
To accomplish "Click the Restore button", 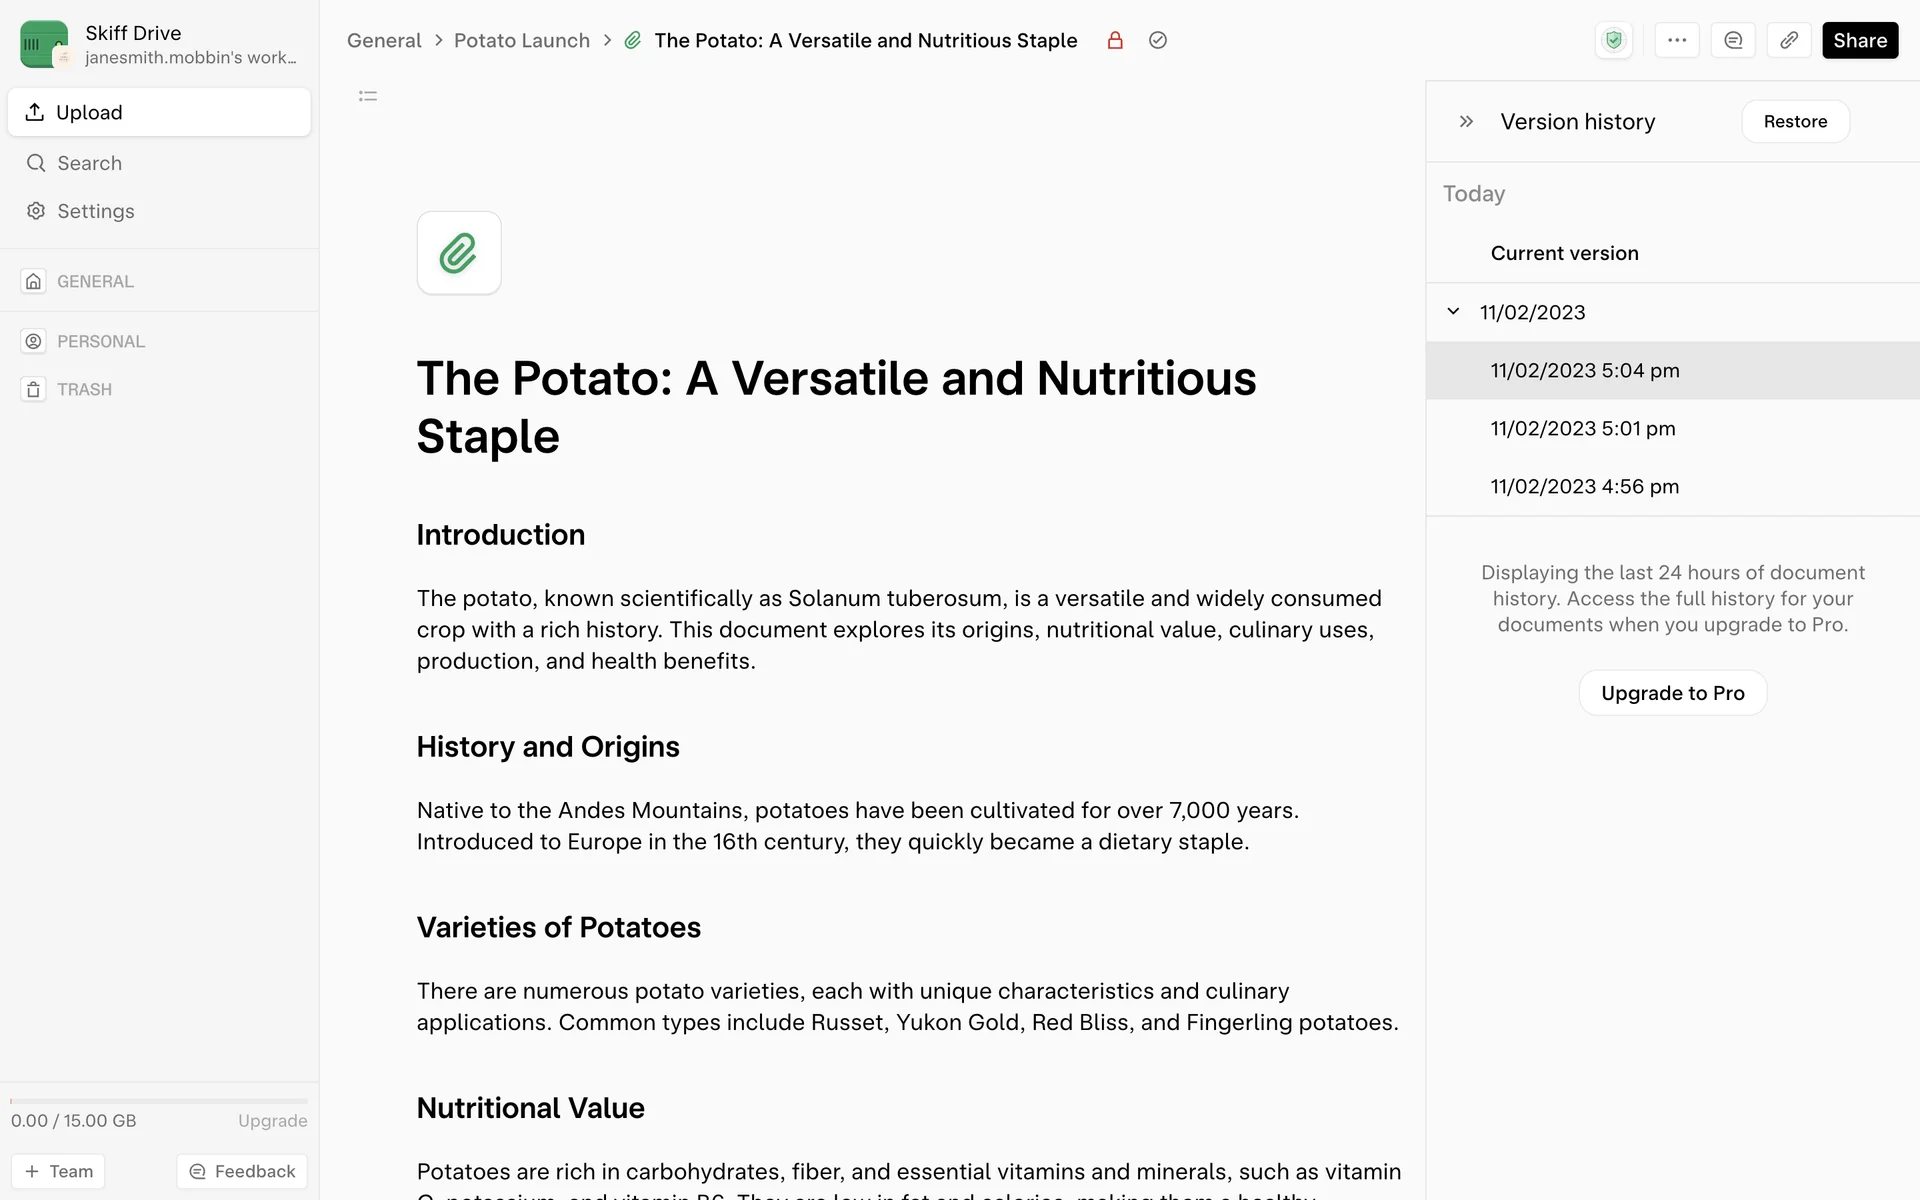I will pyautogui.click(x=1795, y=121).
